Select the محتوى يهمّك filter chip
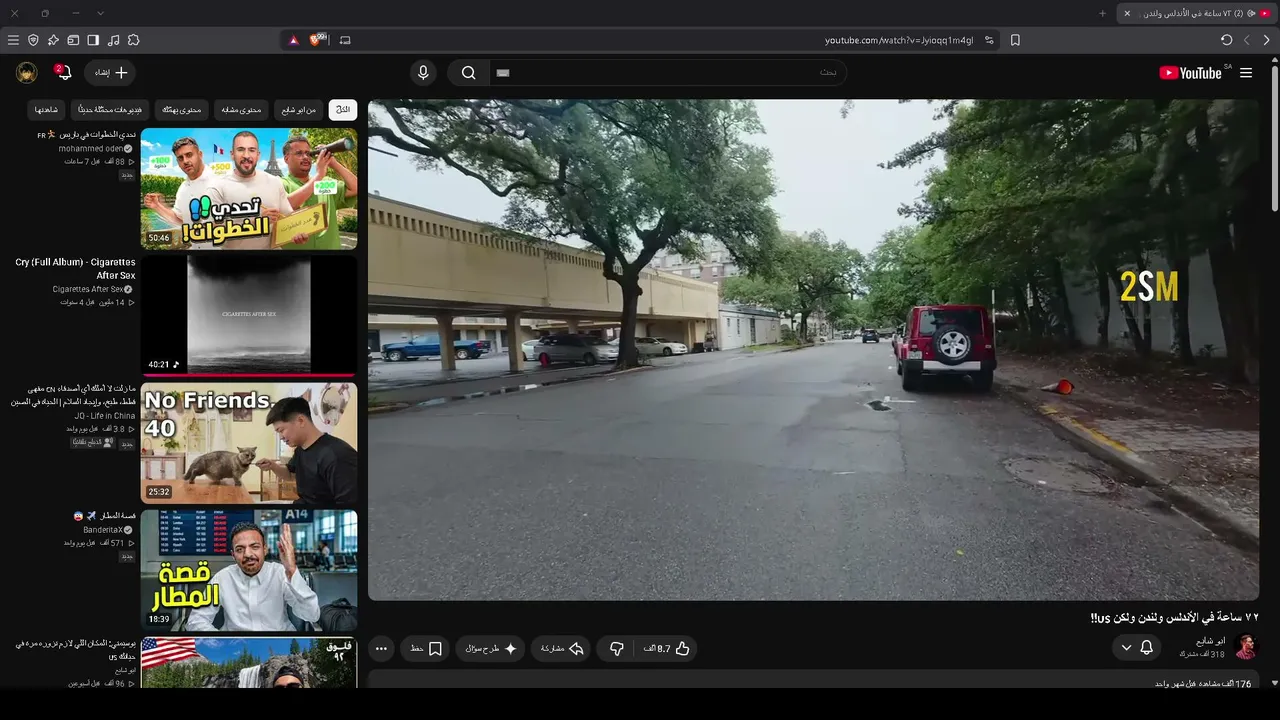1280x720 pixels. tap(182, 109)
